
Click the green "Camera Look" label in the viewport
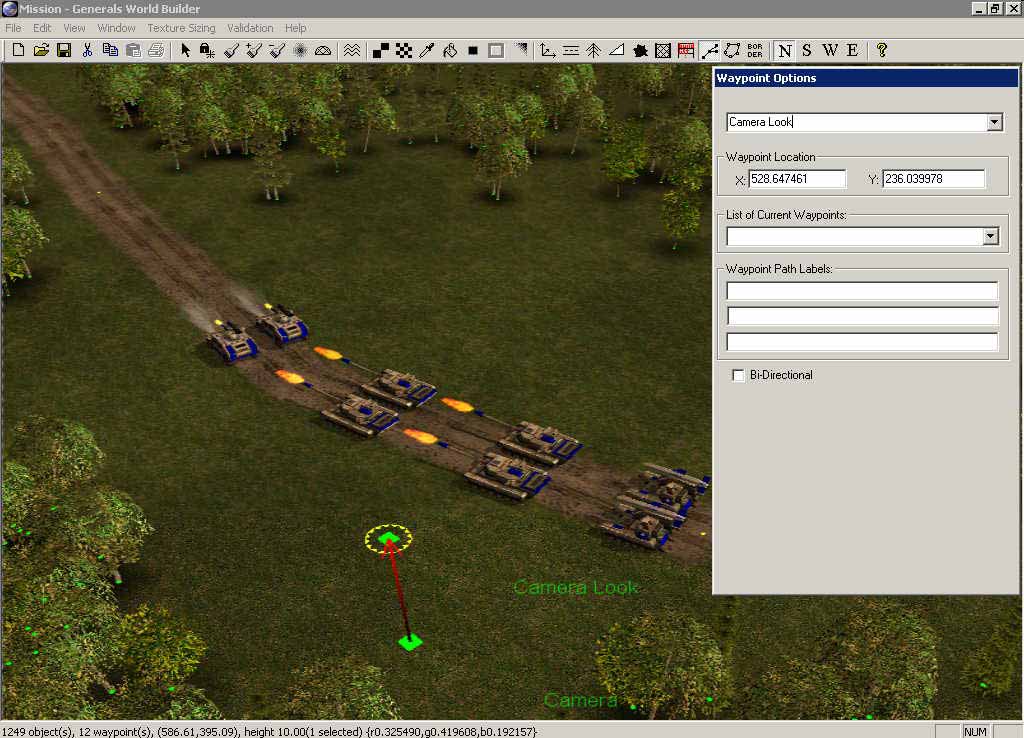click(x=575, y=588)
